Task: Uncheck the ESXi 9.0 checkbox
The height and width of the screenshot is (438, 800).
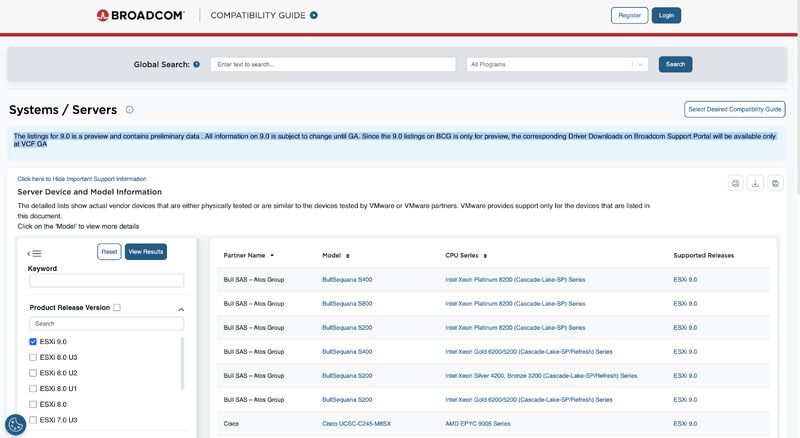Action: [34, 342]
